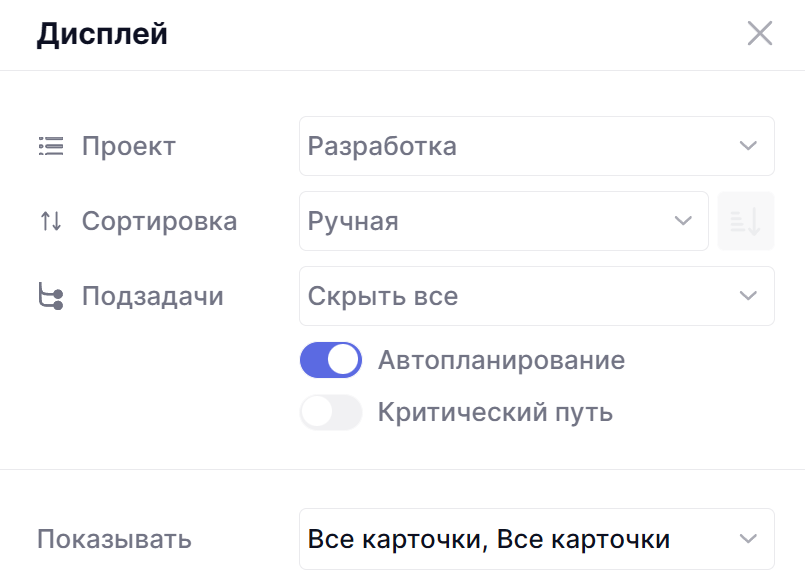Click the Дисплей panel title
The height and width of the screenshot is (580, 805).
[x=102, y=34]
